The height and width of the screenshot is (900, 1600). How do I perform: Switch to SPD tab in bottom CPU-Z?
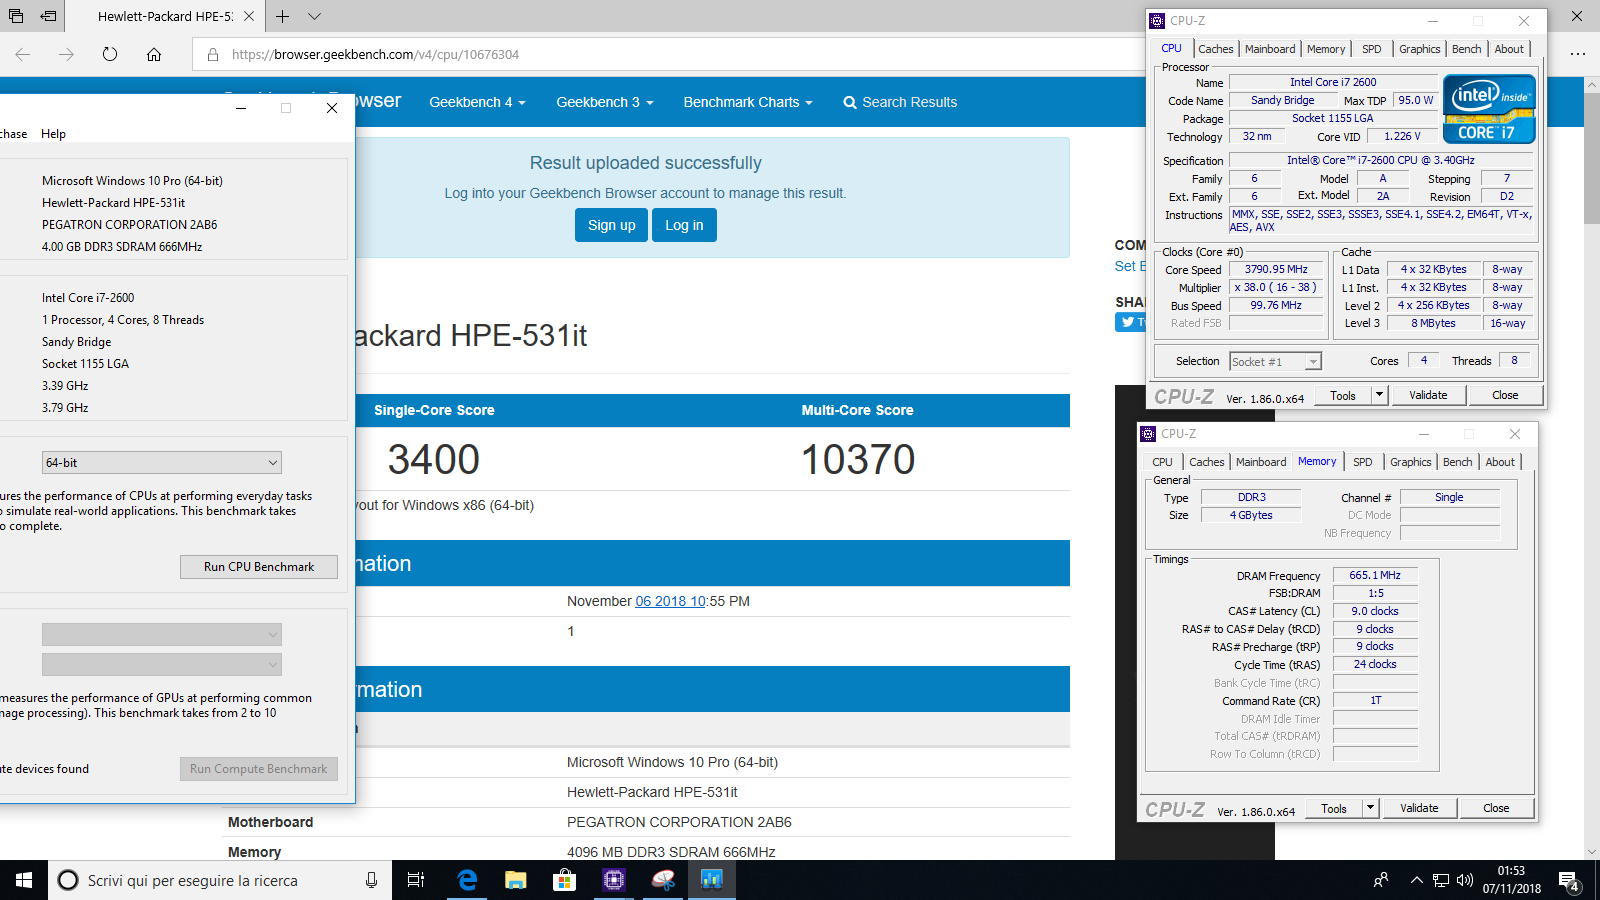pos(1362,462)
